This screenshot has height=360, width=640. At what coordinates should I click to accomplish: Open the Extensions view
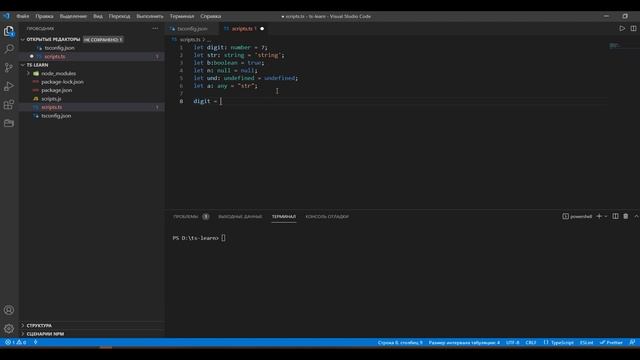[9, 104]
